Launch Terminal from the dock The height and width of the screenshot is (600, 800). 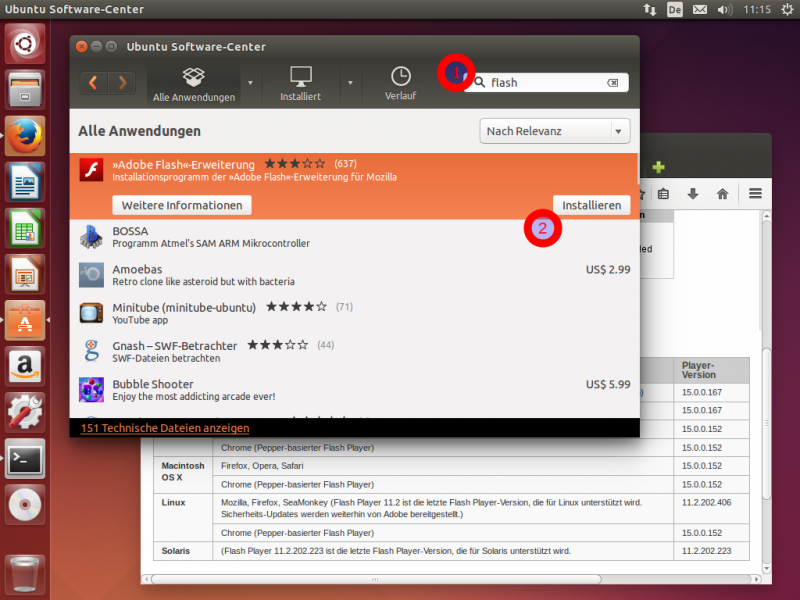click(x=25, y=459)
